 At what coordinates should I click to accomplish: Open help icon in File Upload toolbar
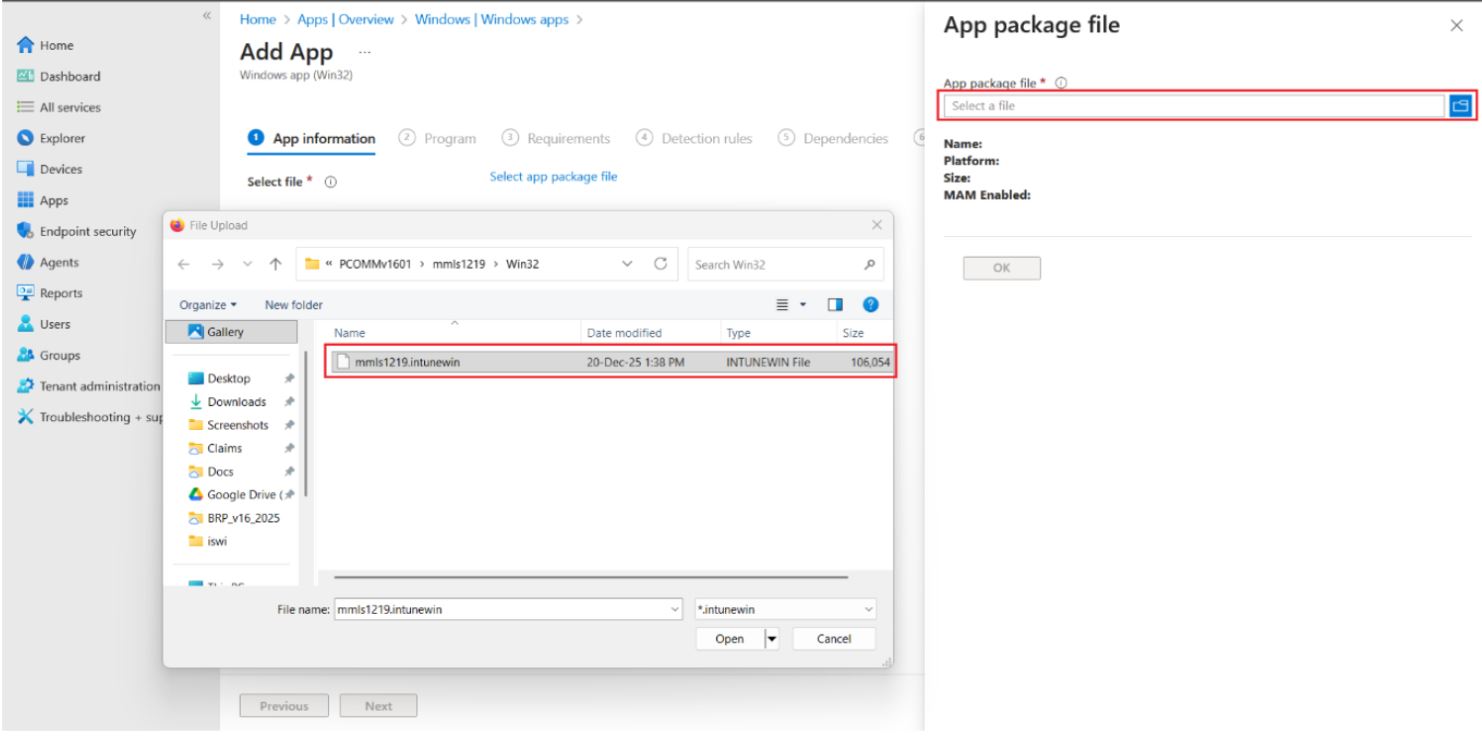coord(870,304)
